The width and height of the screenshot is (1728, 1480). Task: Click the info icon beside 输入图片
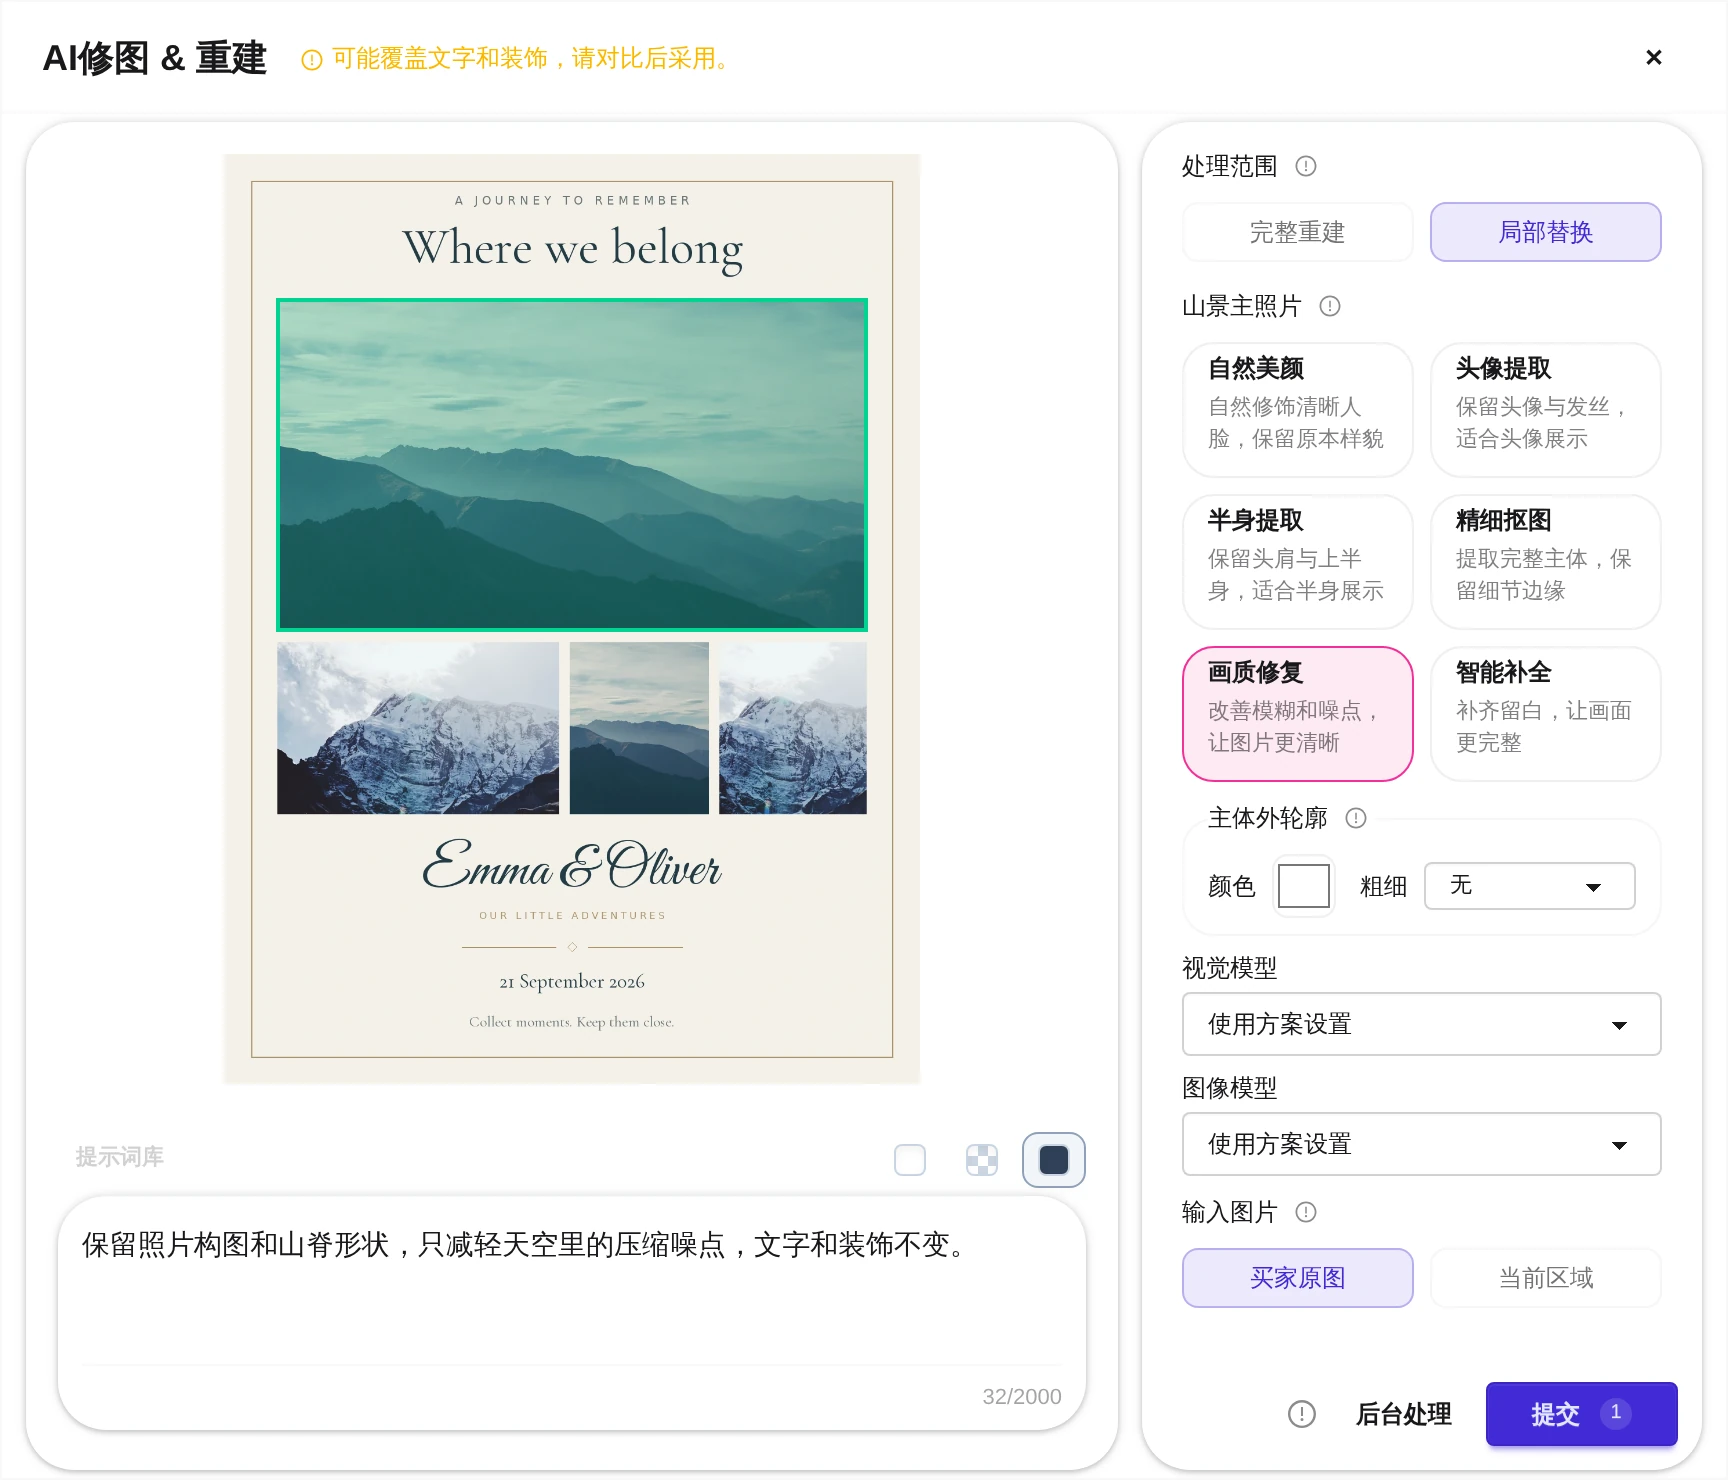pos(1306,1212)
